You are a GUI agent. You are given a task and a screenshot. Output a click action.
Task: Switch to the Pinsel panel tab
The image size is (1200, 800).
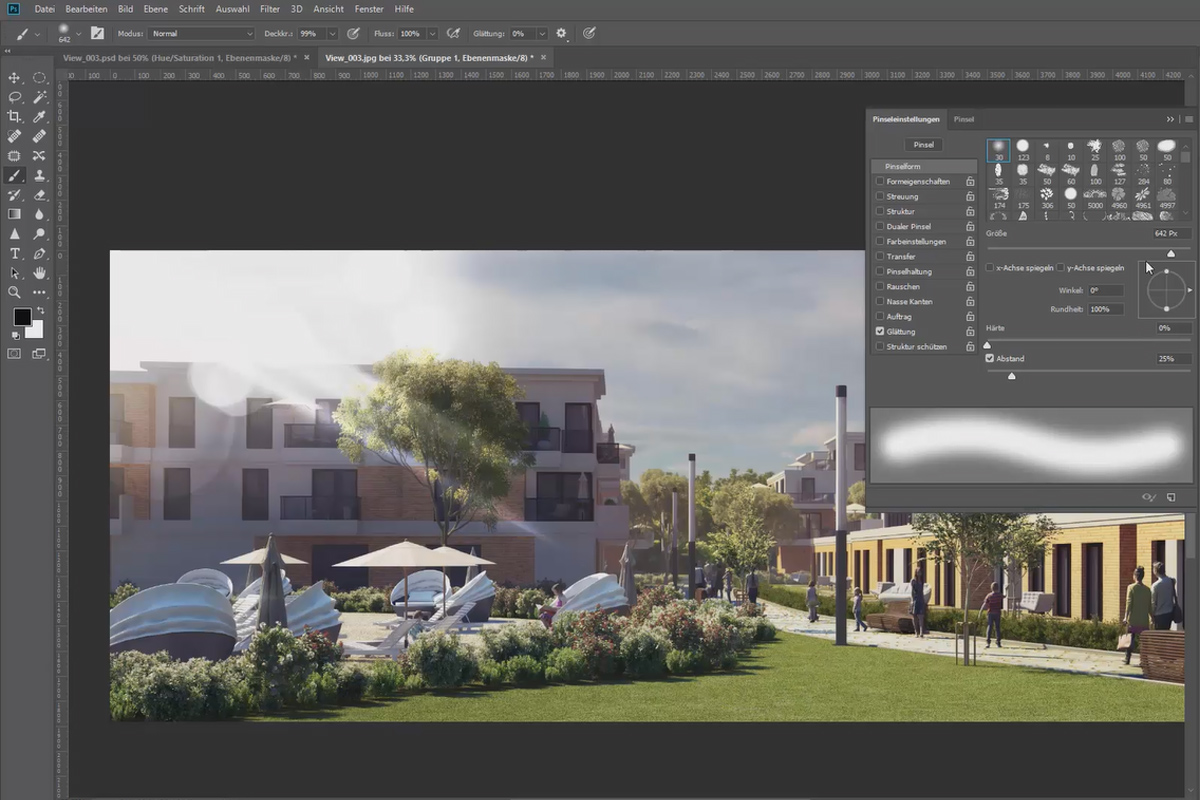coord(964,119)
